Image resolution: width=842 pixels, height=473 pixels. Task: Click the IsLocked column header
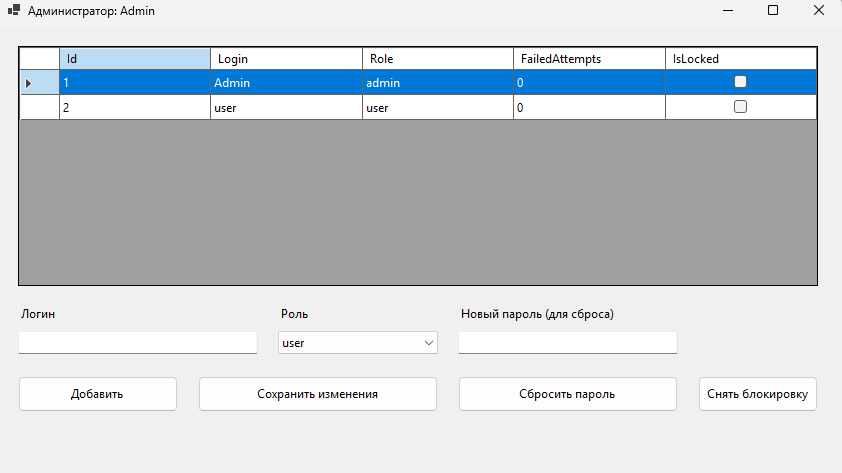[740, 59]
